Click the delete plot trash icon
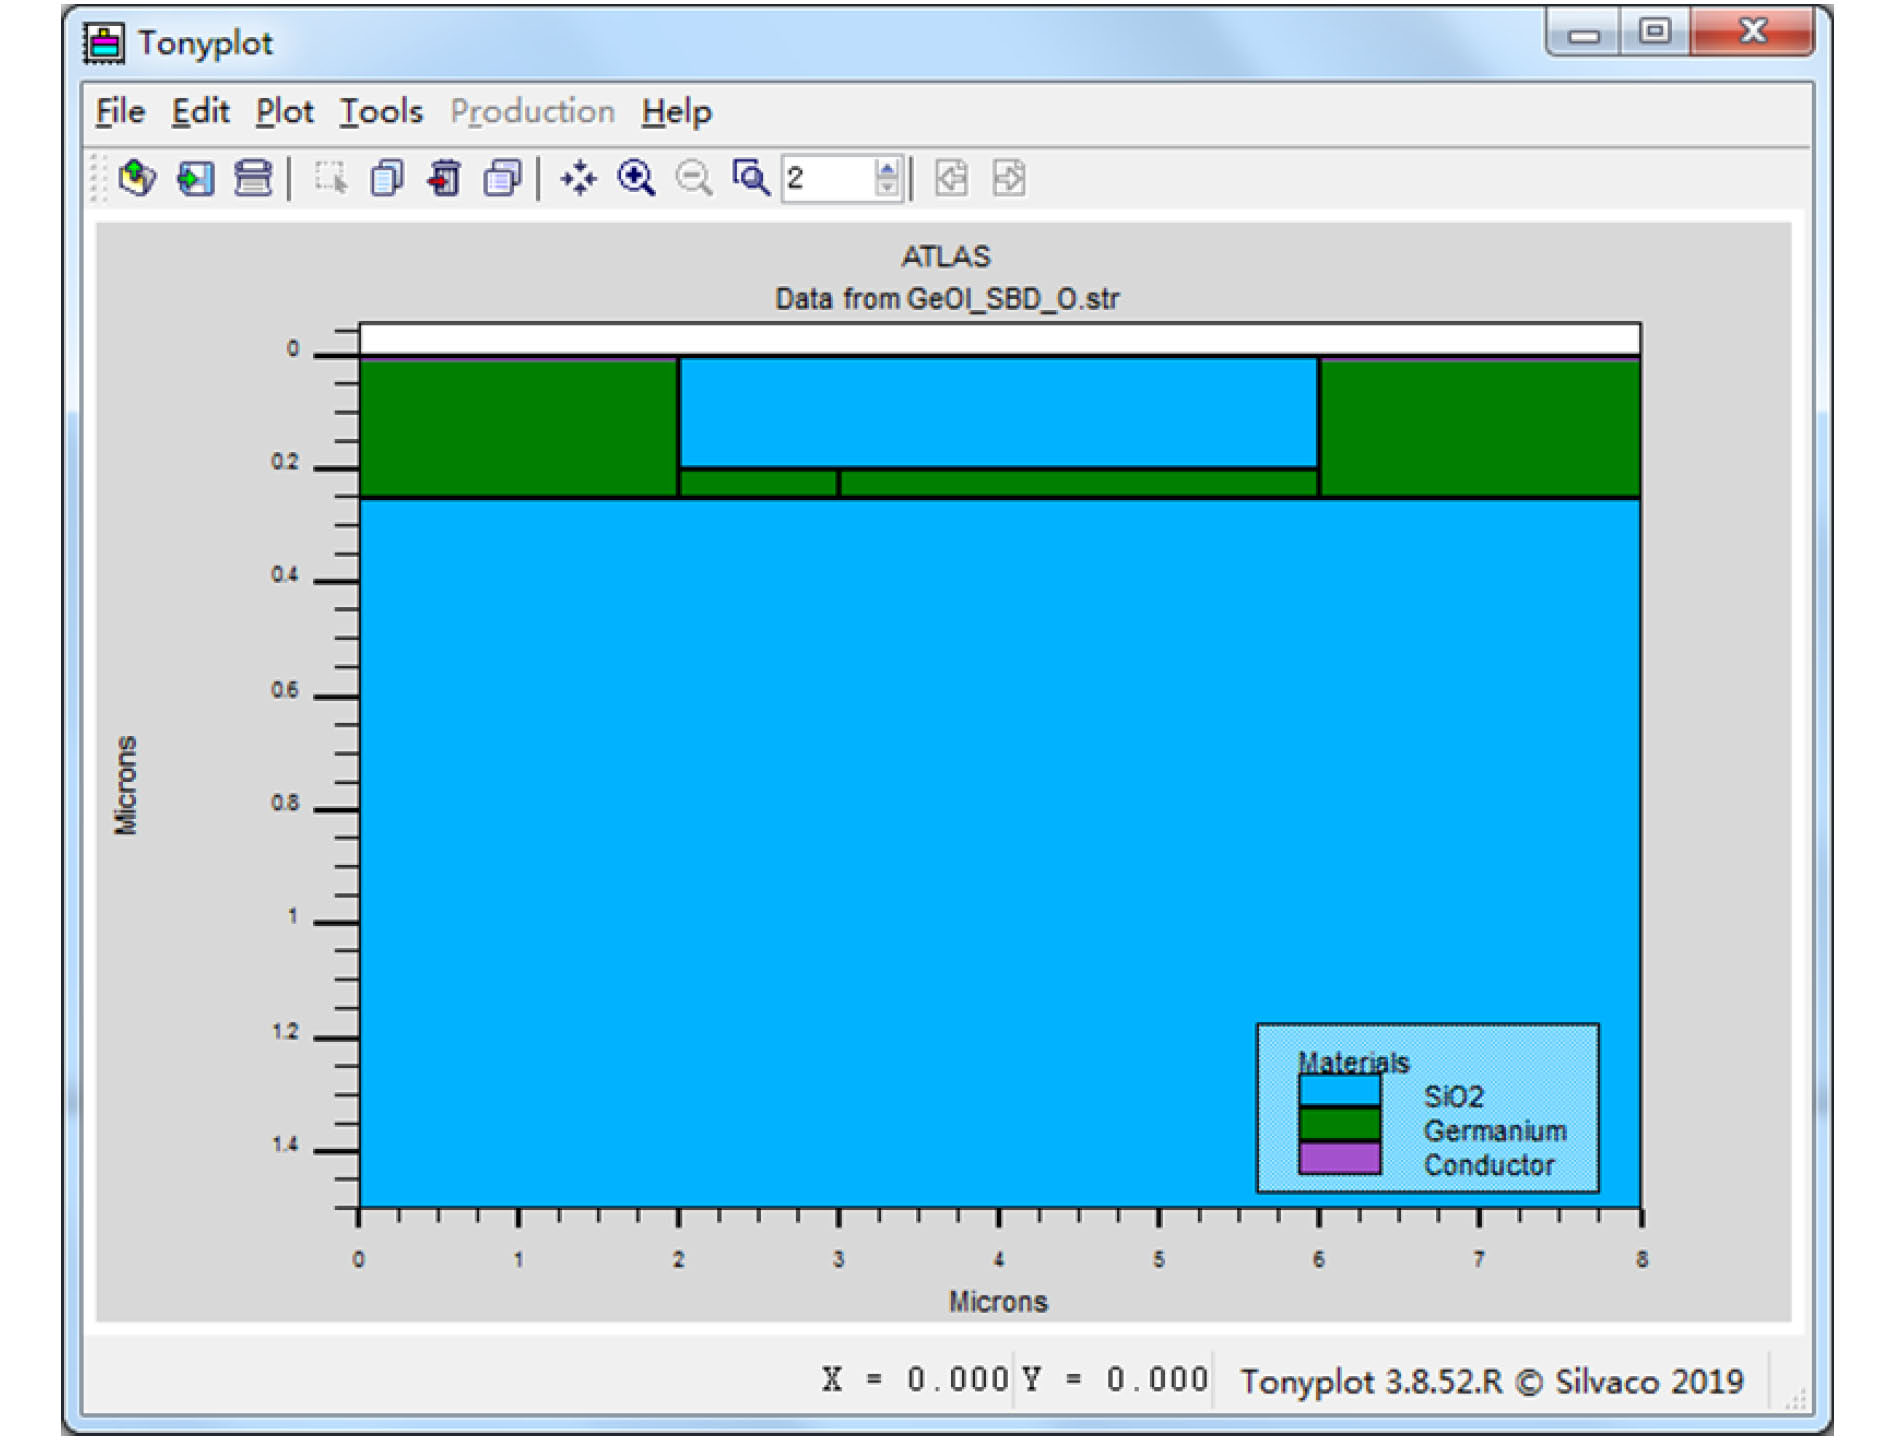Screen dimensions: 1890x1441 pos(444,178)
